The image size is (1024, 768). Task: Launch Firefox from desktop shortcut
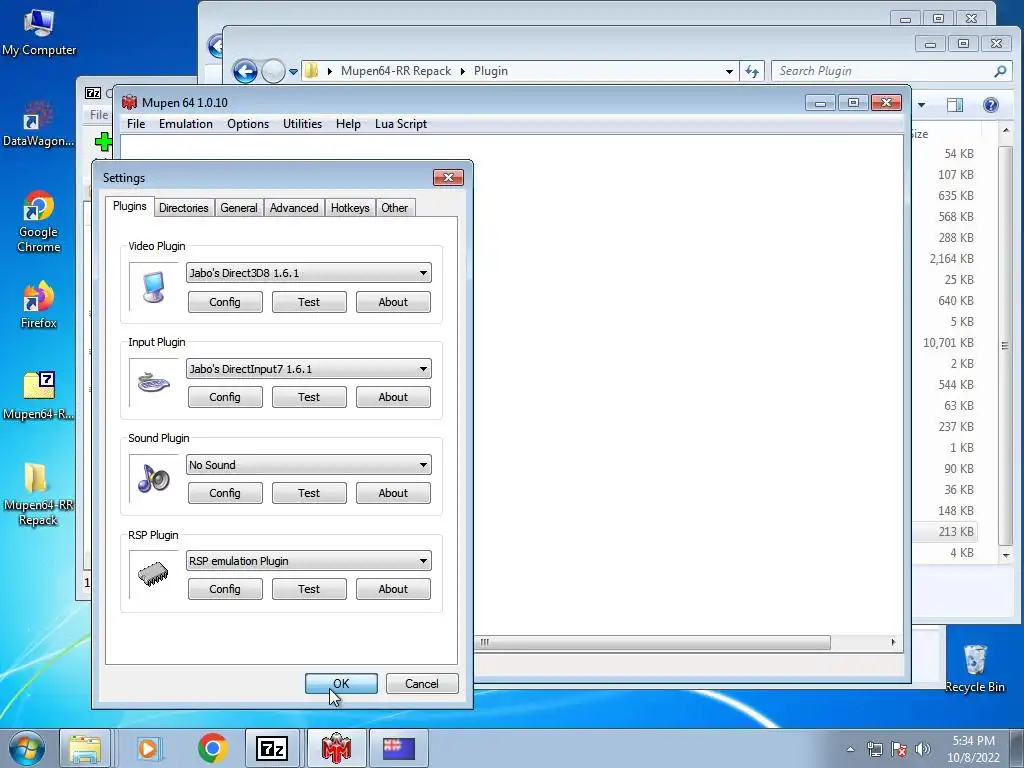click(x=39, y=304)
